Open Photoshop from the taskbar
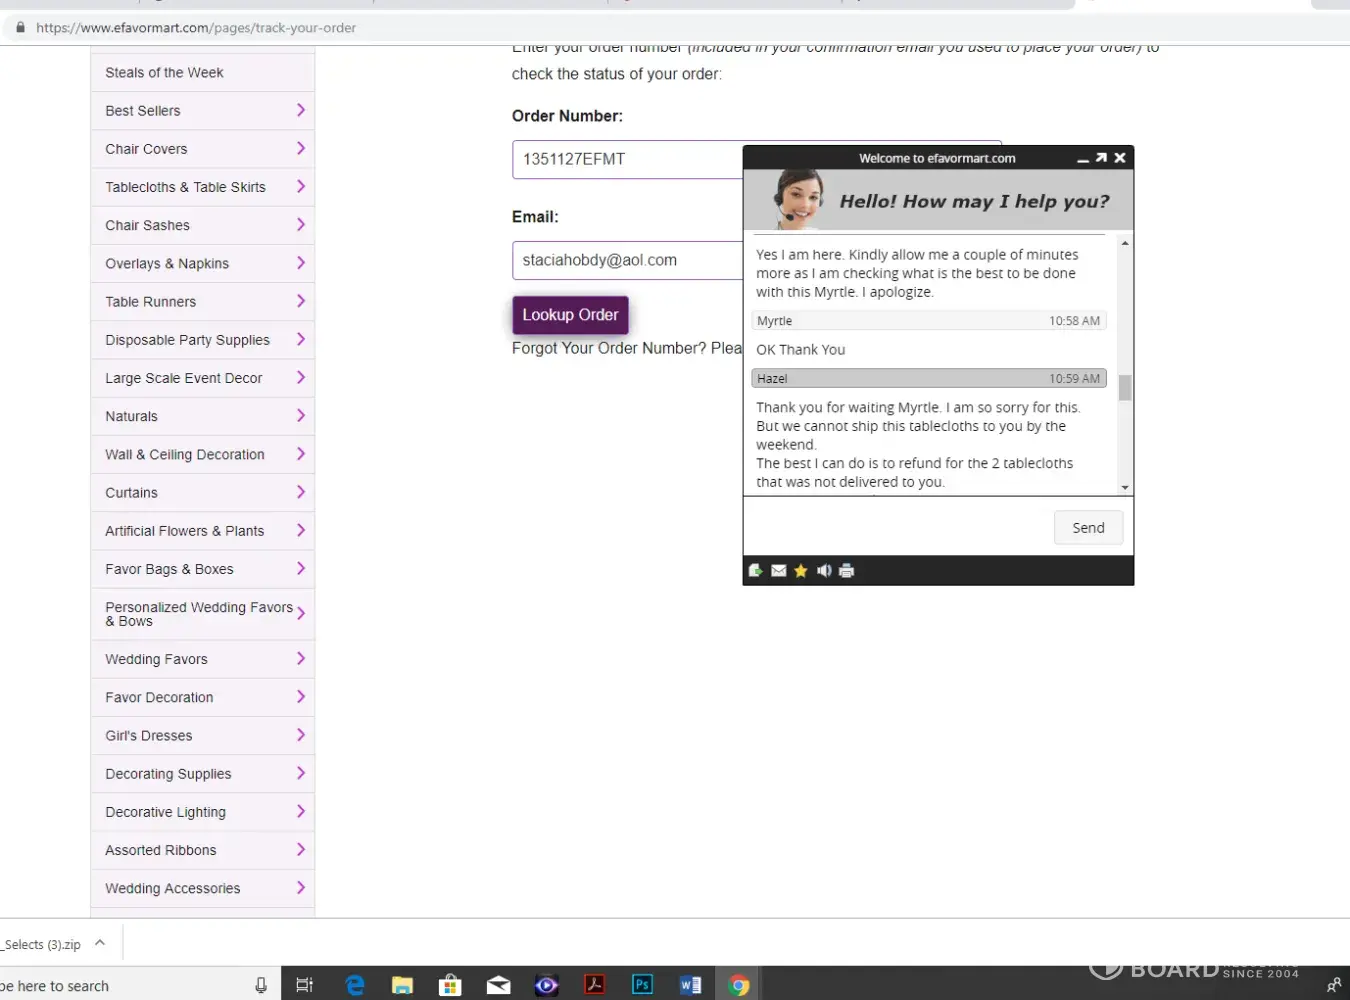This screenshot has width=1350, height=1000. (x=642, y=985)
